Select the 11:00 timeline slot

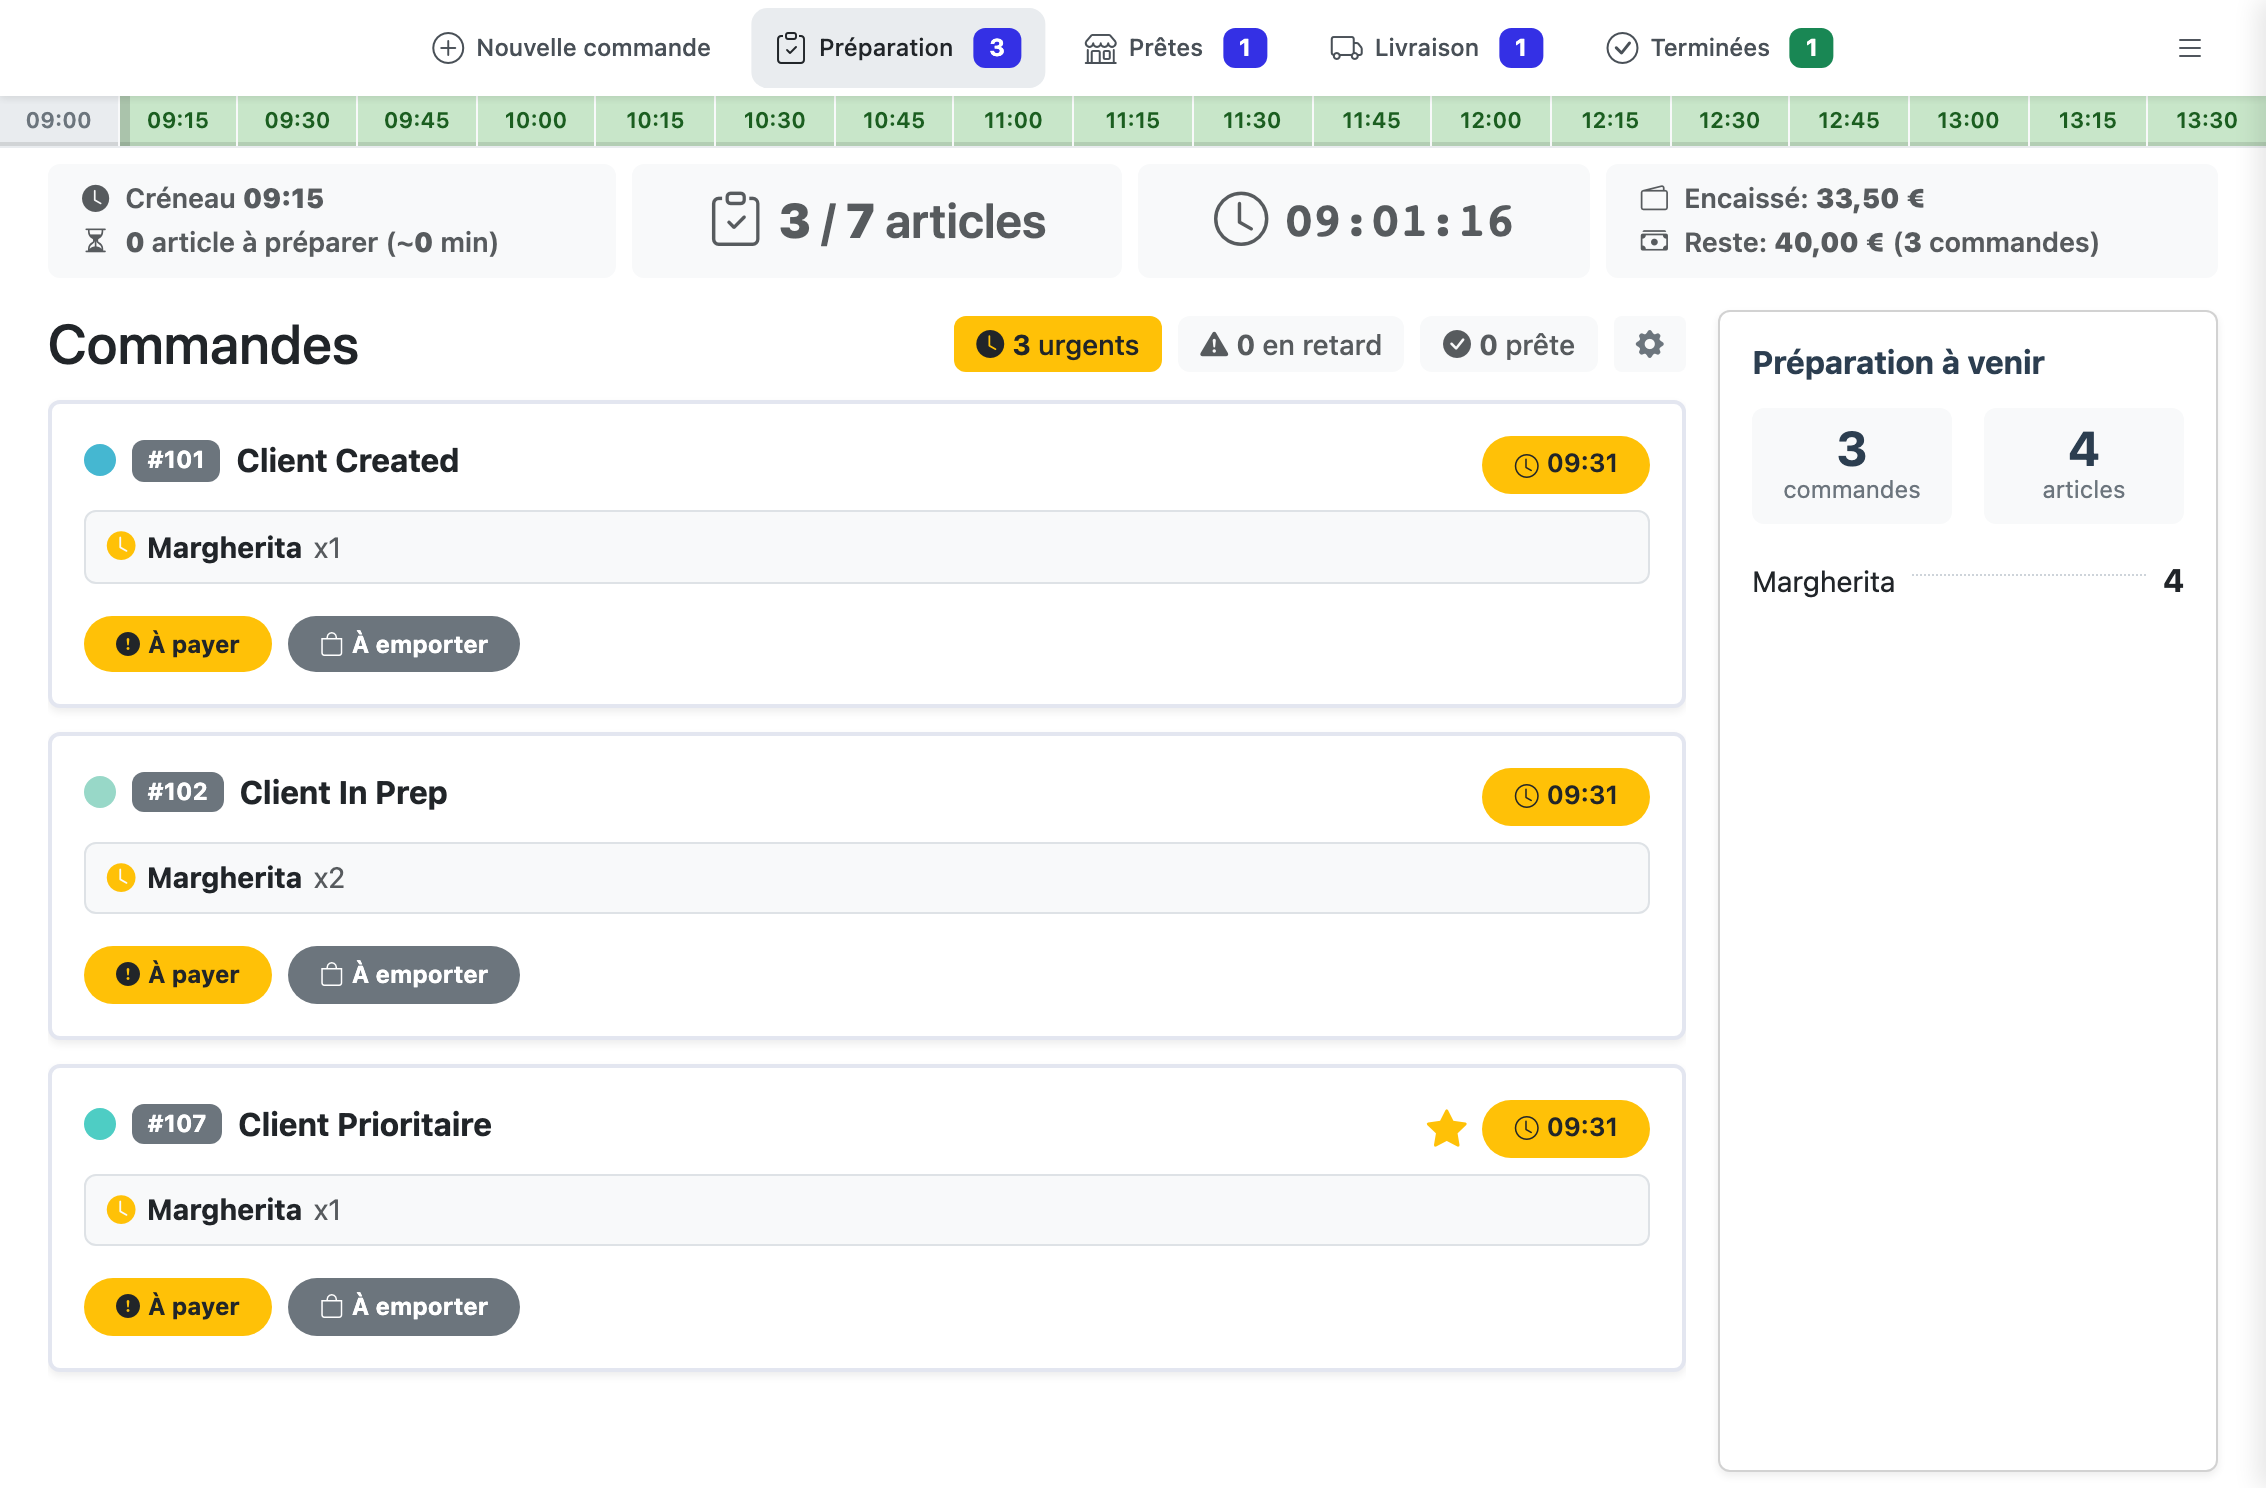[1013, 120]
